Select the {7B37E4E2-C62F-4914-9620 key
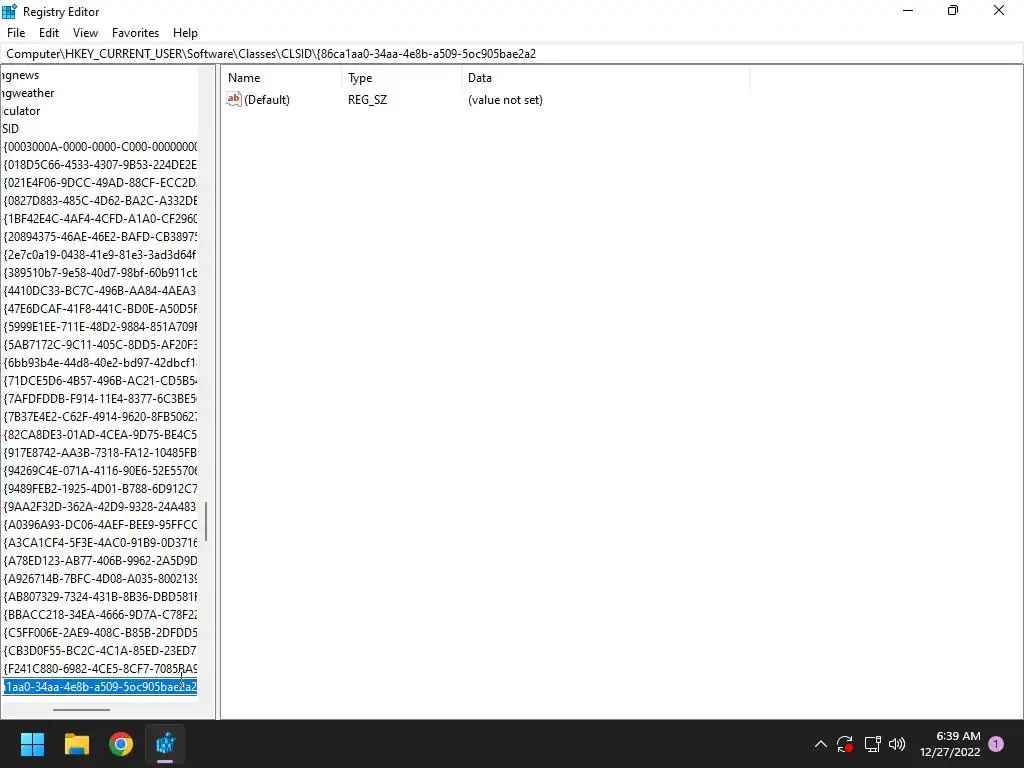This screenshot has width=1024, height=768. [x=100, y=417]
